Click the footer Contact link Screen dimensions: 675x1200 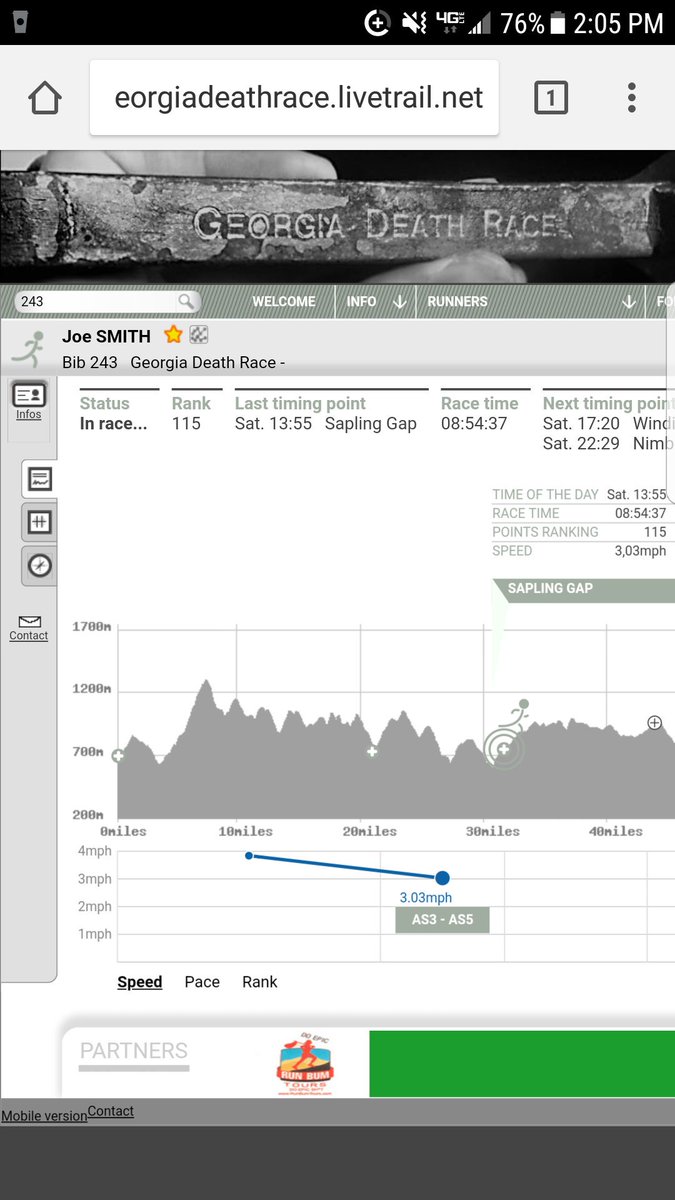(x=111, y=1111)
